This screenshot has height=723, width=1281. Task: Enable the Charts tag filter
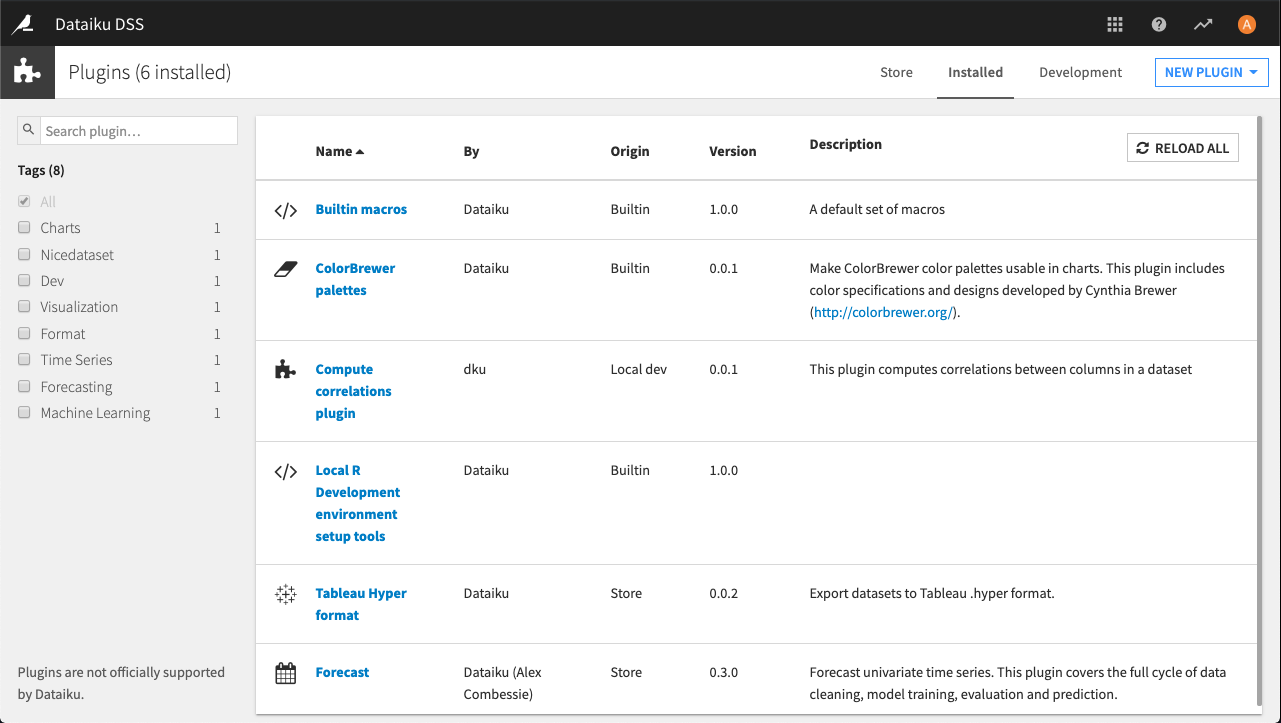tap(24, 228)
